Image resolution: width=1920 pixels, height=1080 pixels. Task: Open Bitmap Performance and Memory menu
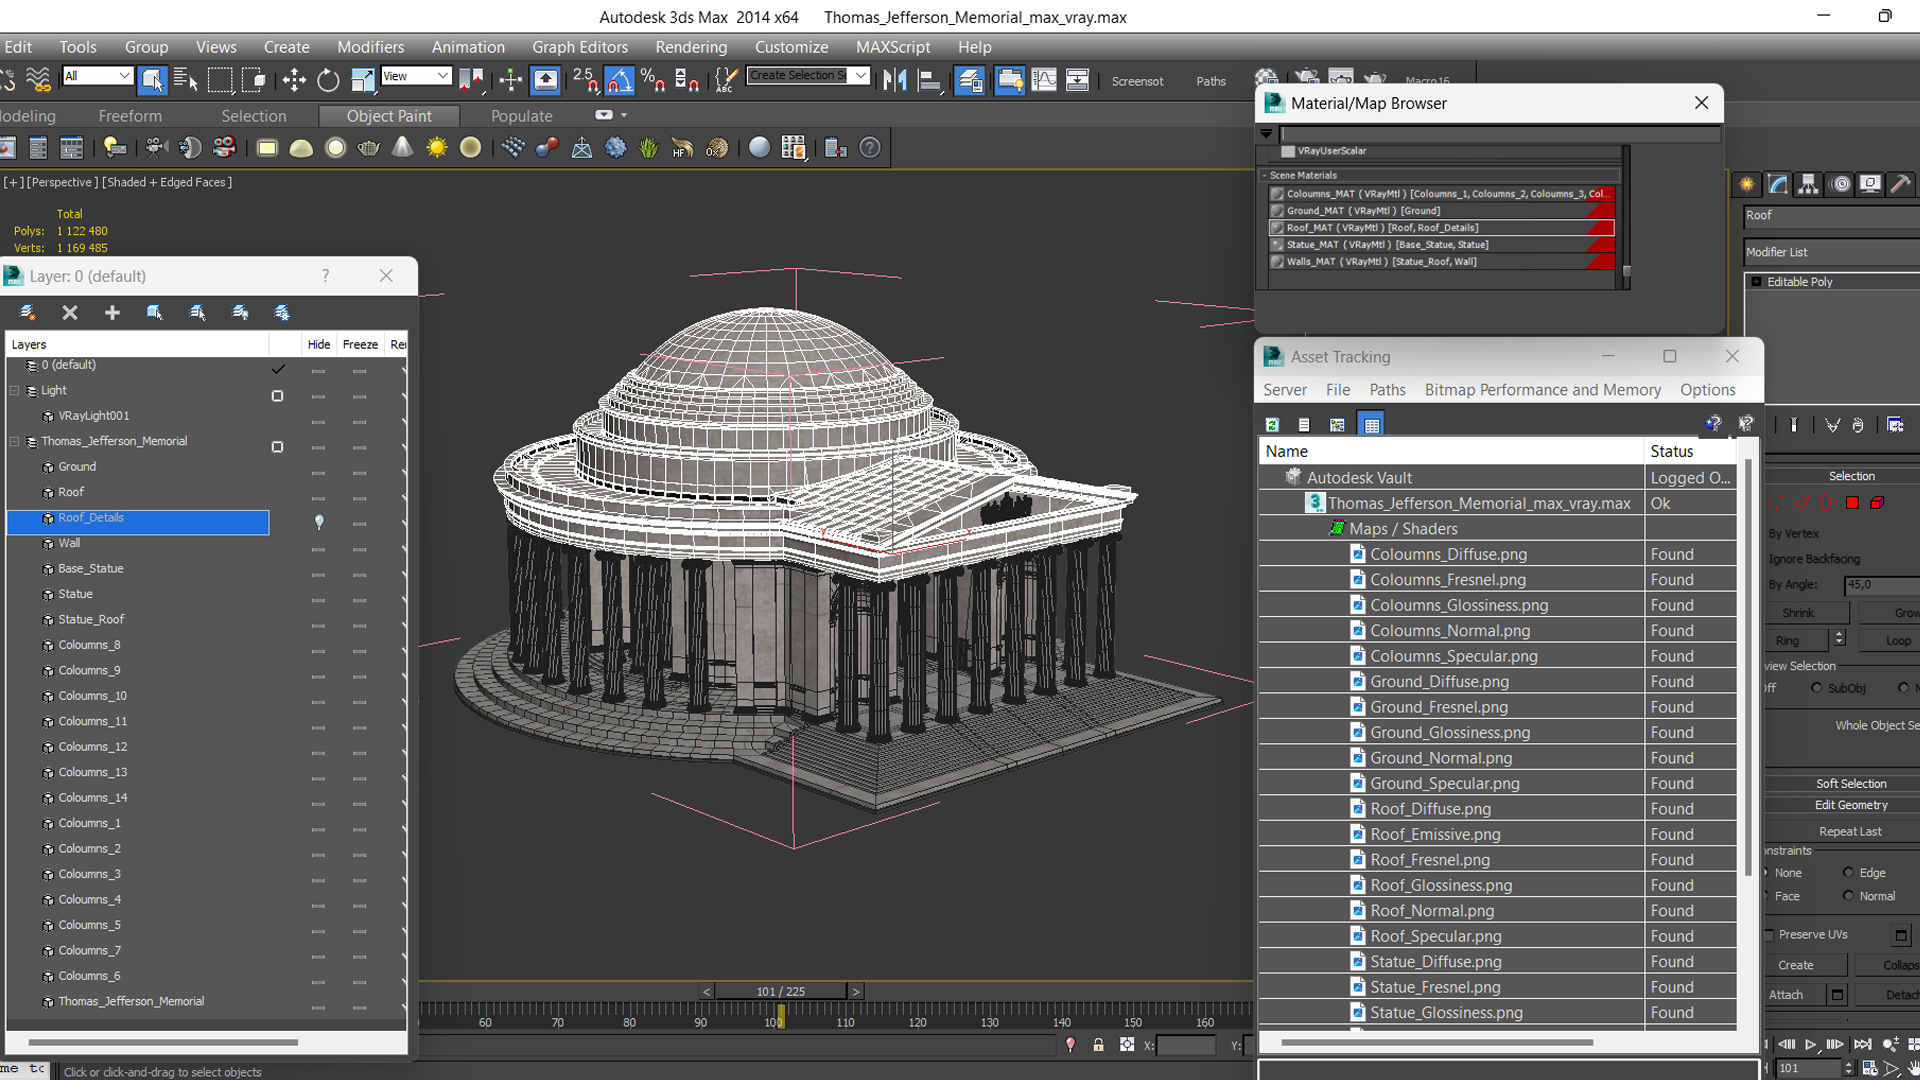tap(1543, 390)
